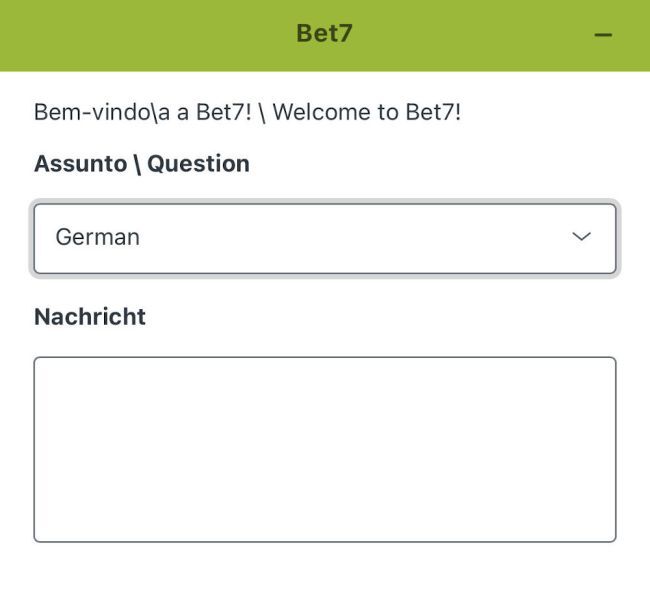Screen dimensions: 650x595
Task: Toggle the language dropdown's down arrow
Action: tap(580, 237)
